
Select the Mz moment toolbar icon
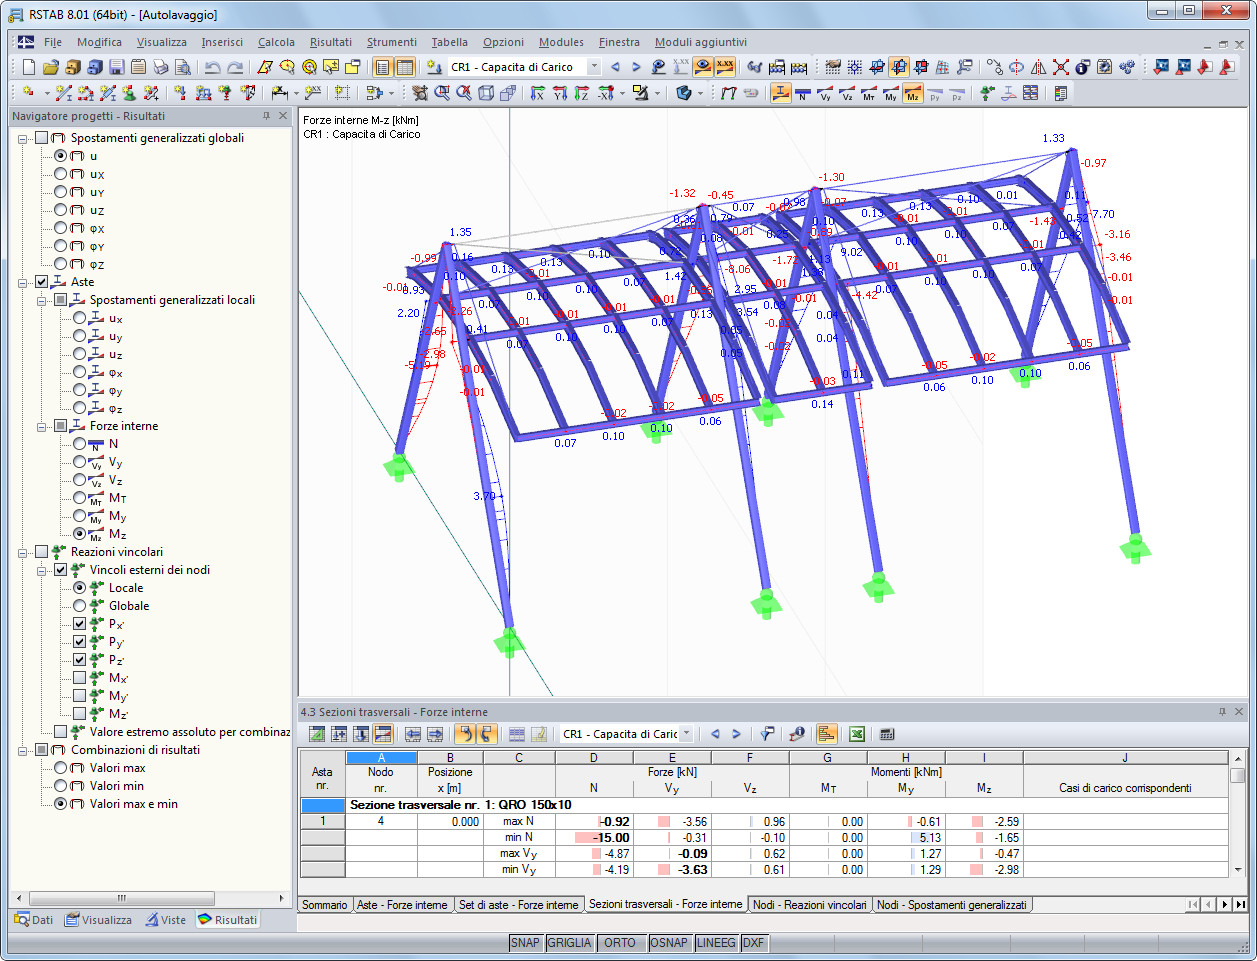point(913,94)
